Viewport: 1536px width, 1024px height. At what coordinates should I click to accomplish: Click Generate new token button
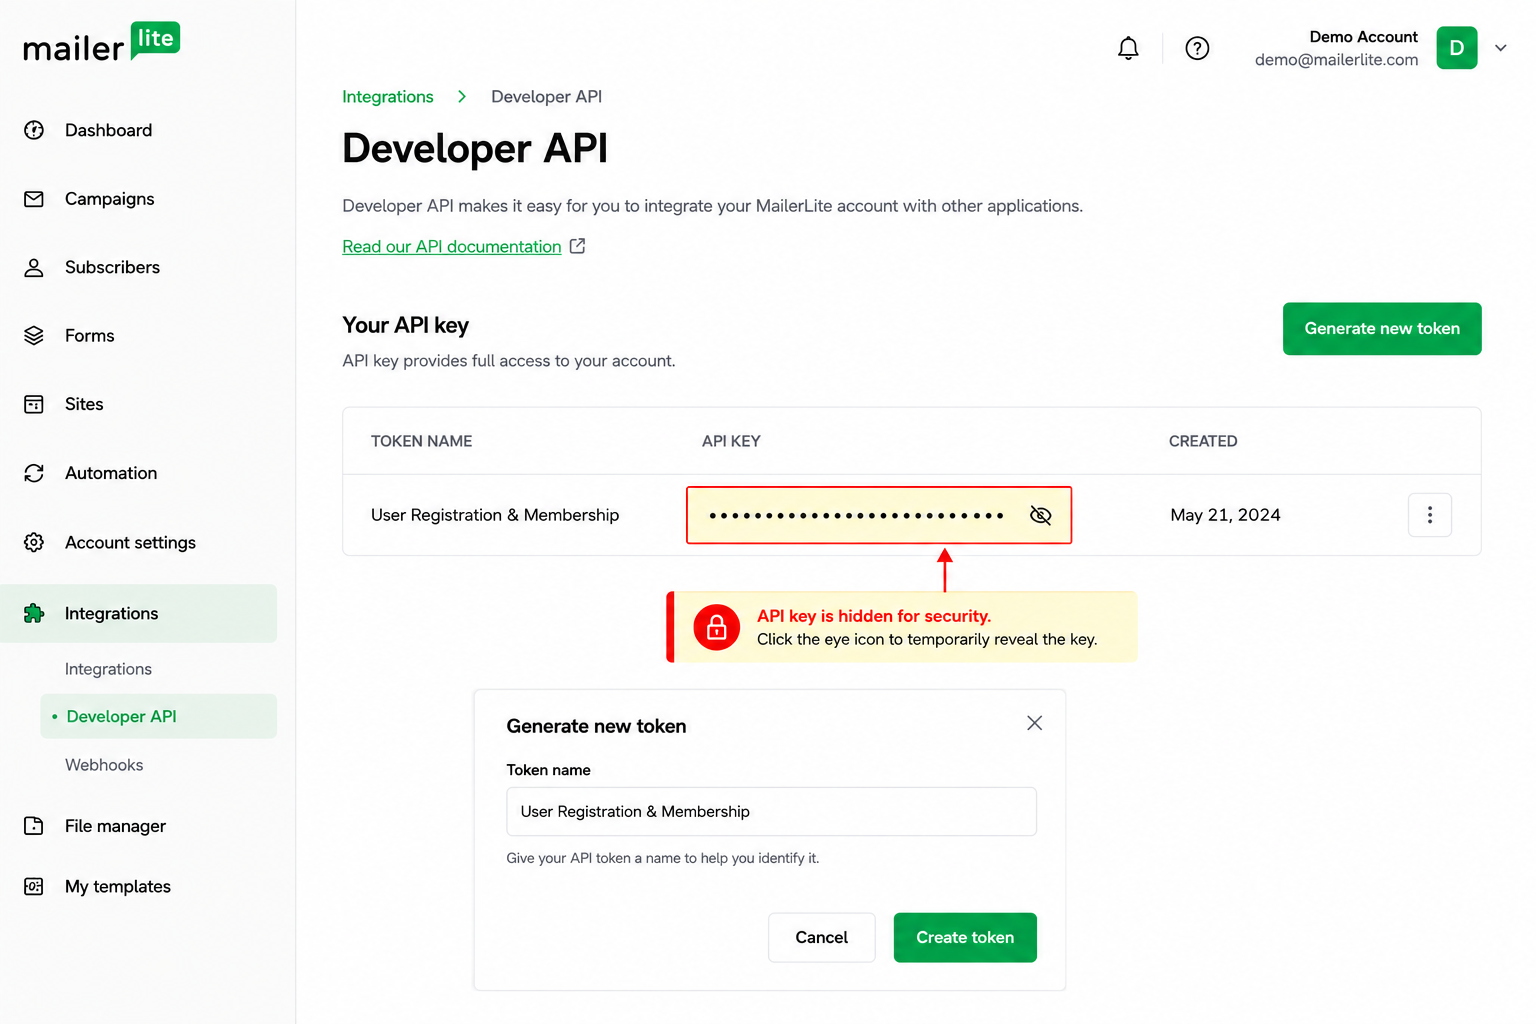click(x=1382, y=329)
